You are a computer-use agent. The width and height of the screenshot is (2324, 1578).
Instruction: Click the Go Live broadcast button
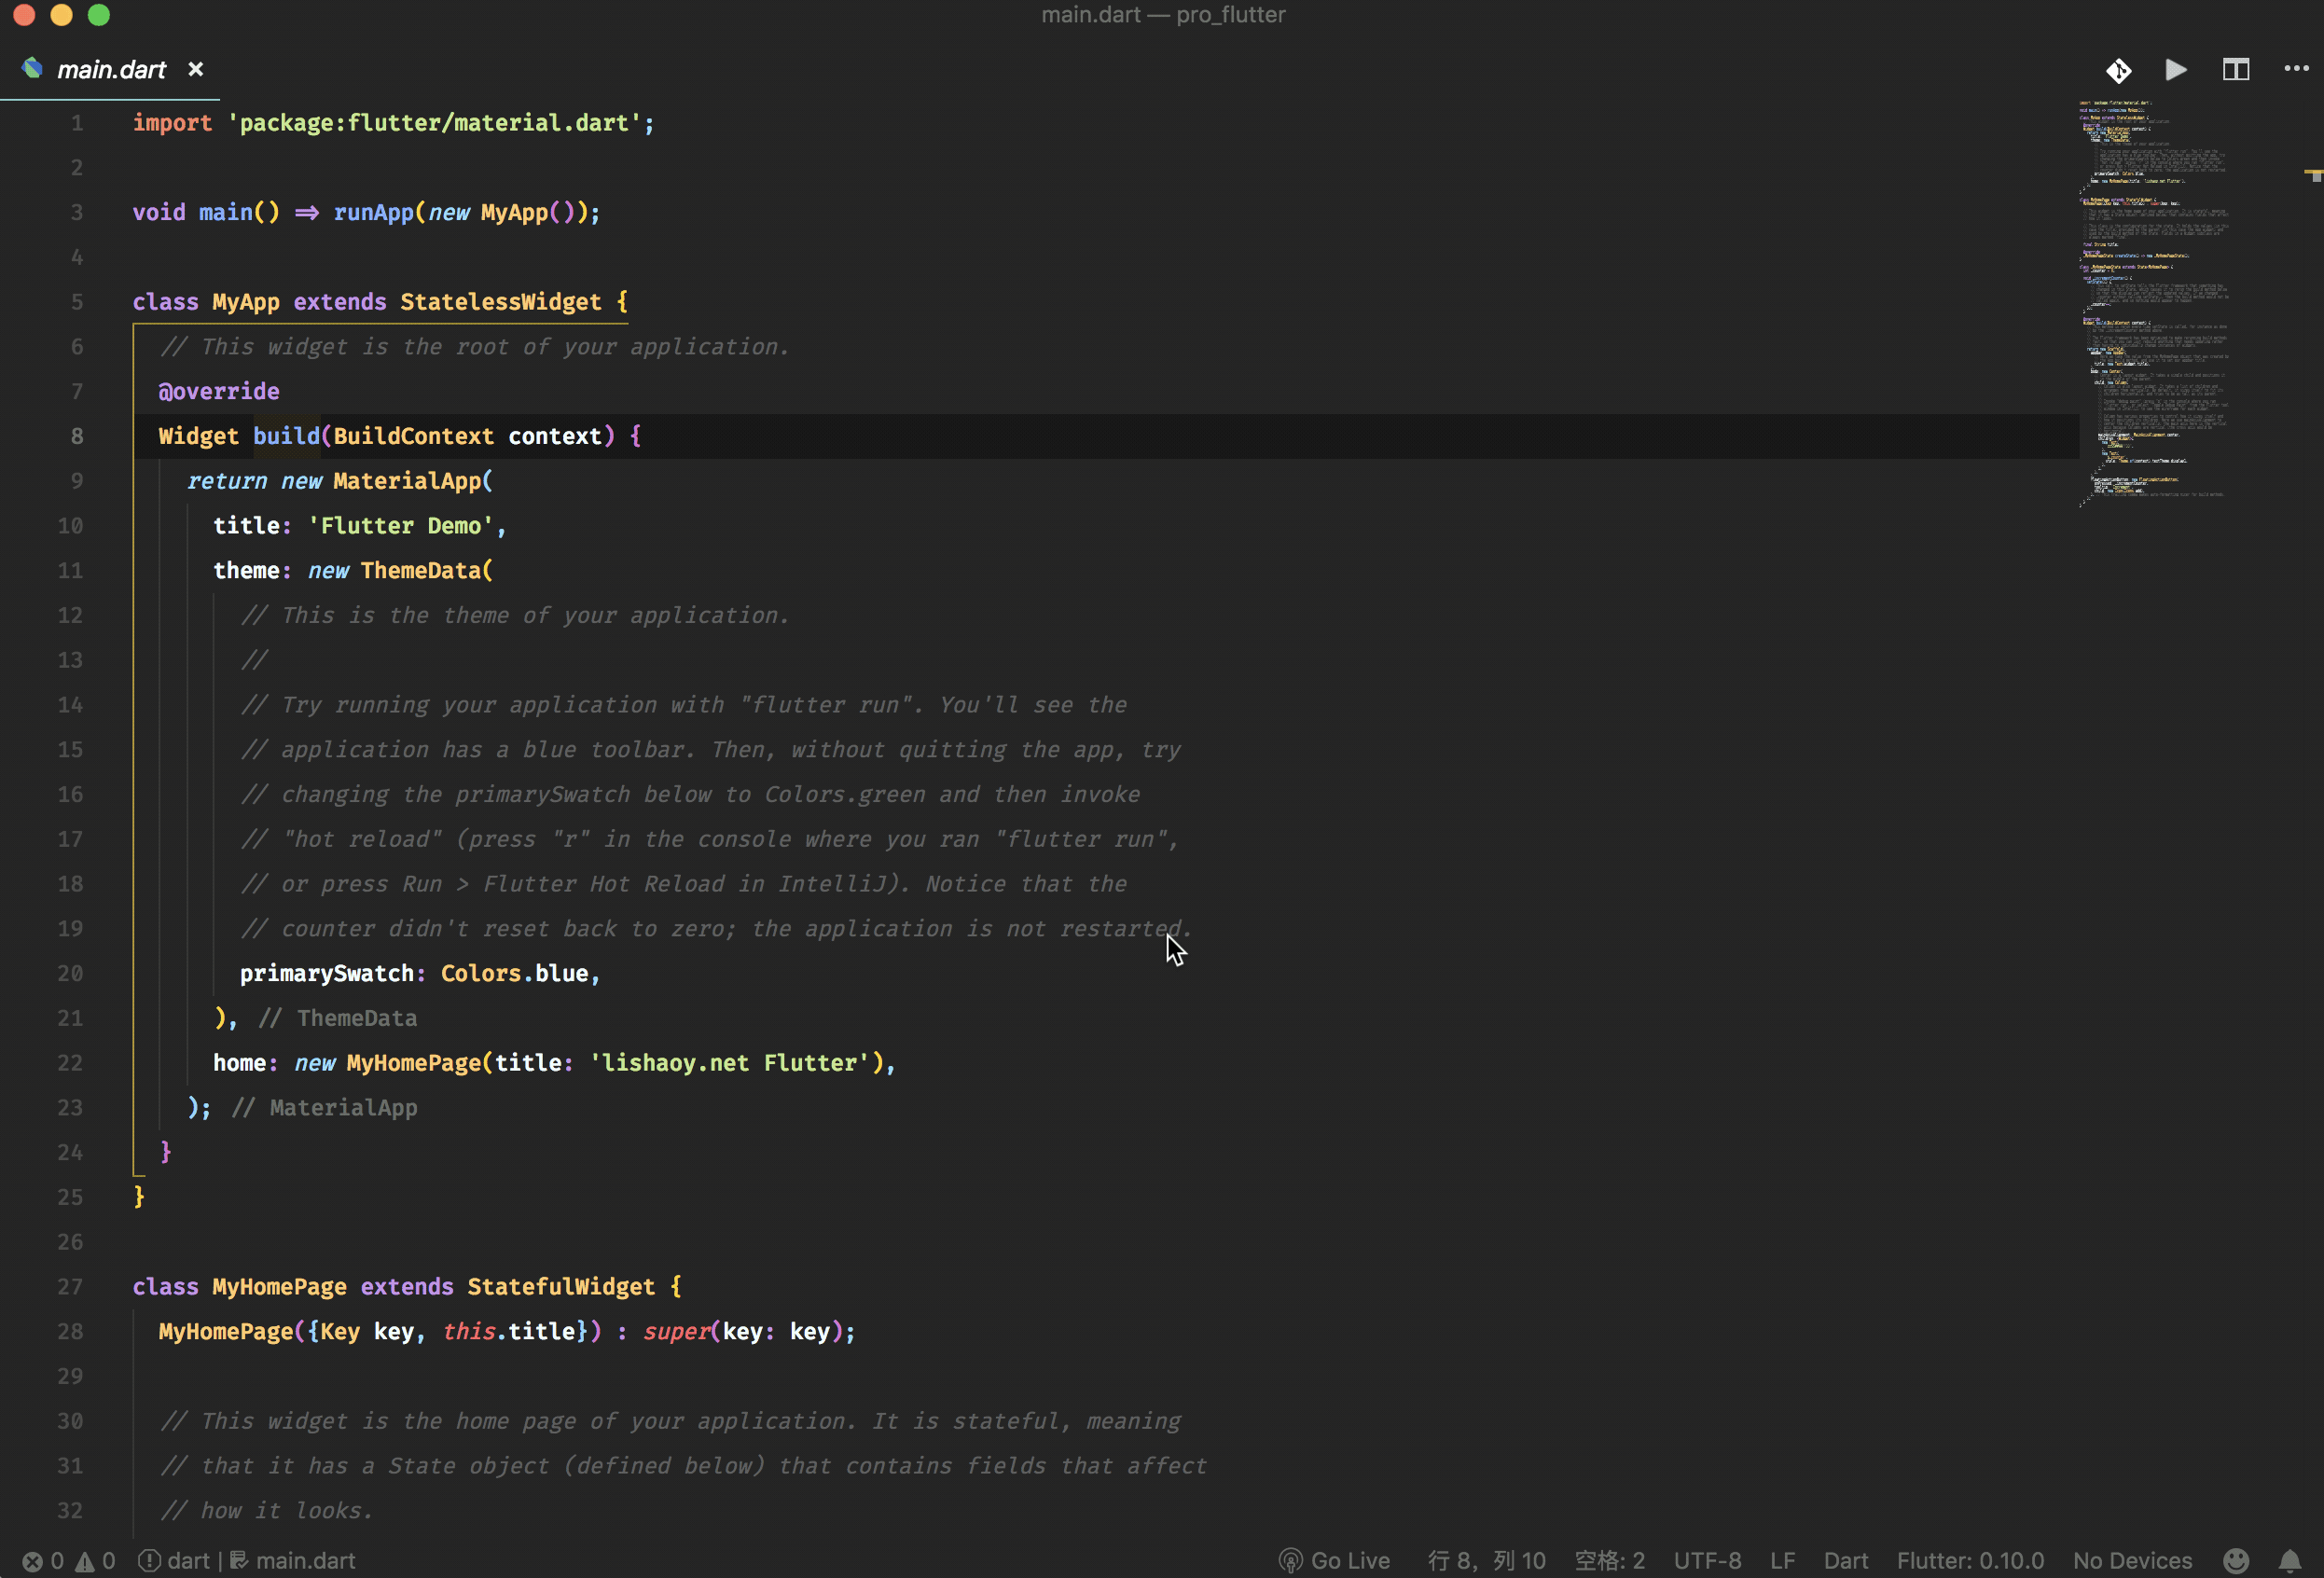1334,1560
